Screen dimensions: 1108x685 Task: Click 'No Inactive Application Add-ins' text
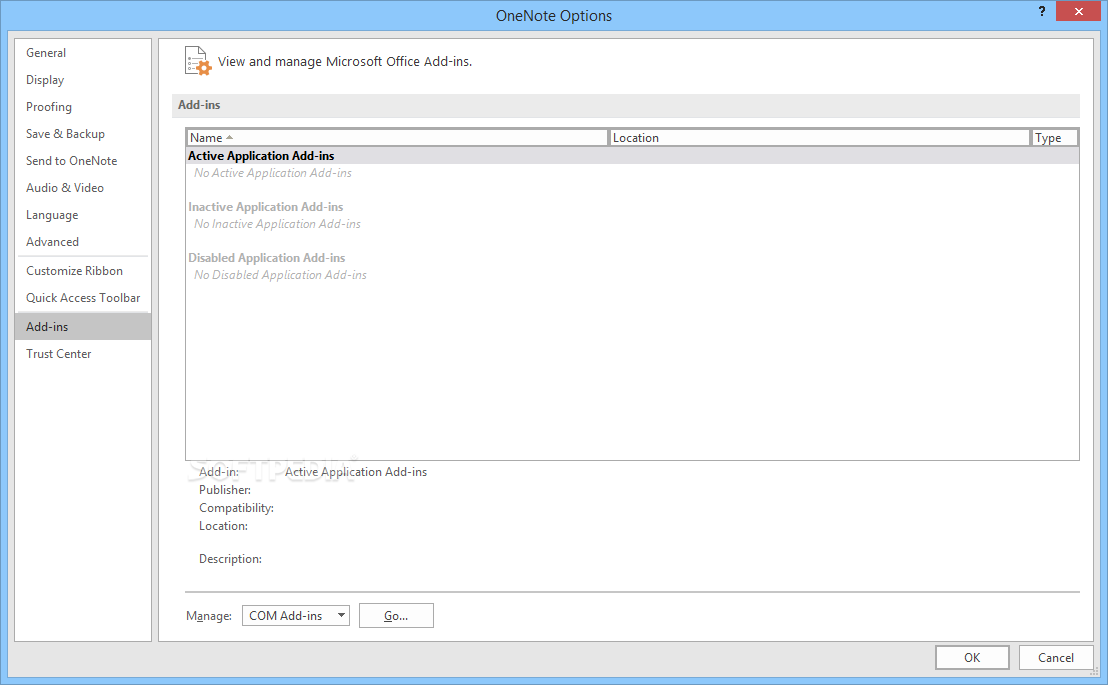[x=278, y=224]
